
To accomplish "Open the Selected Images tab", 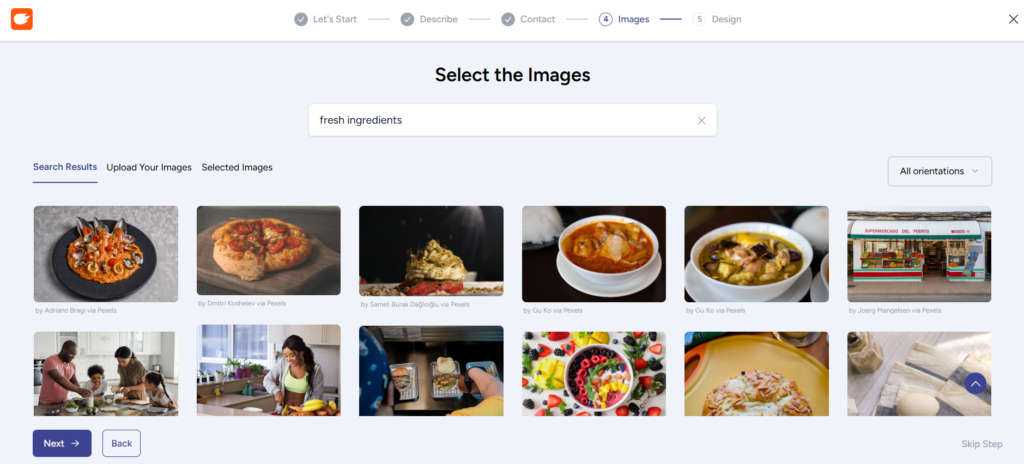I will coord(237,168).
